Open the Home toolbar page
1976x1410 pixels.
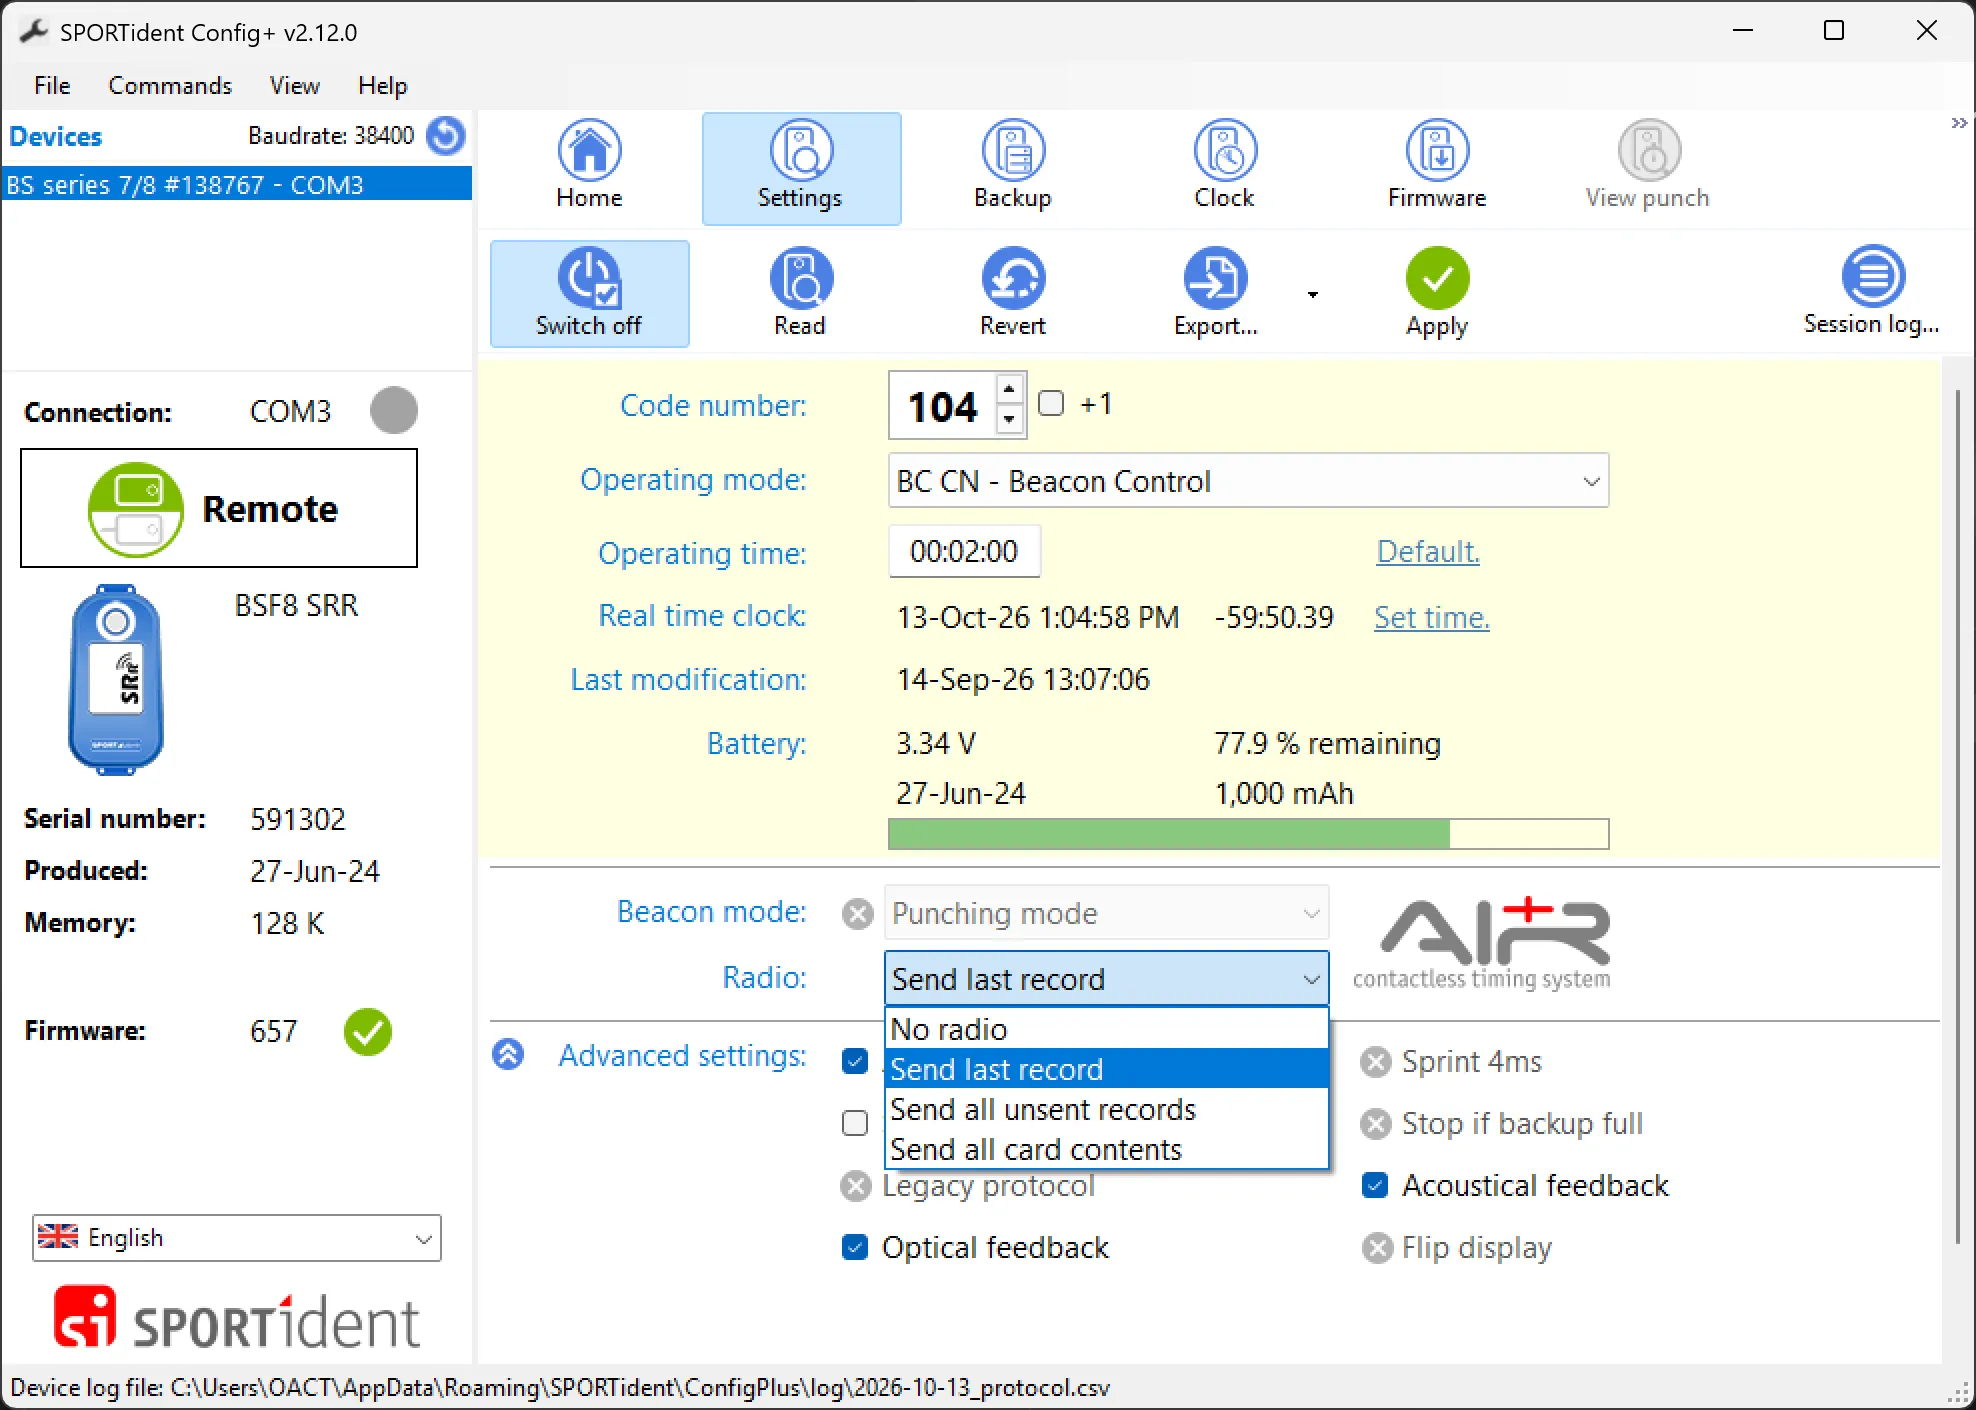coord(589,167)
